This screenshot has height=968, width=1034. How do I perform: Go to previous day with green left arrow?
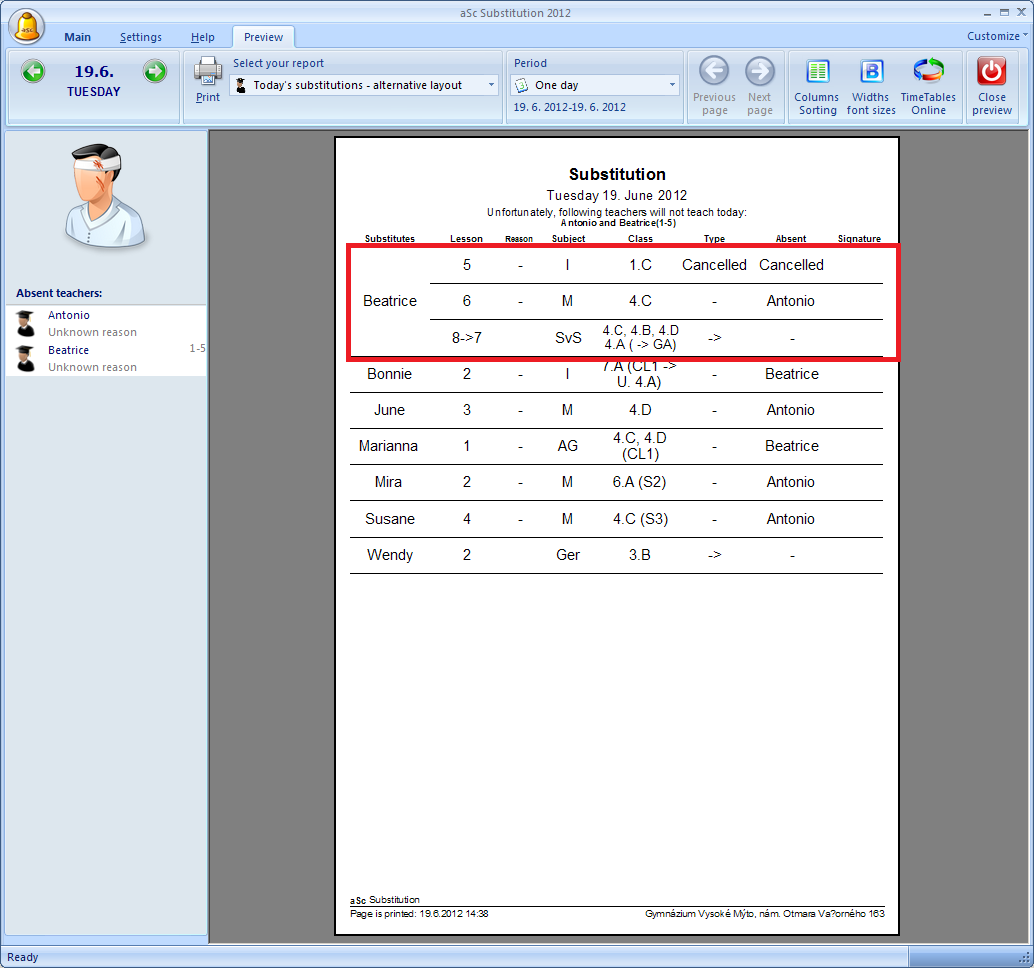tap(33, 71)
